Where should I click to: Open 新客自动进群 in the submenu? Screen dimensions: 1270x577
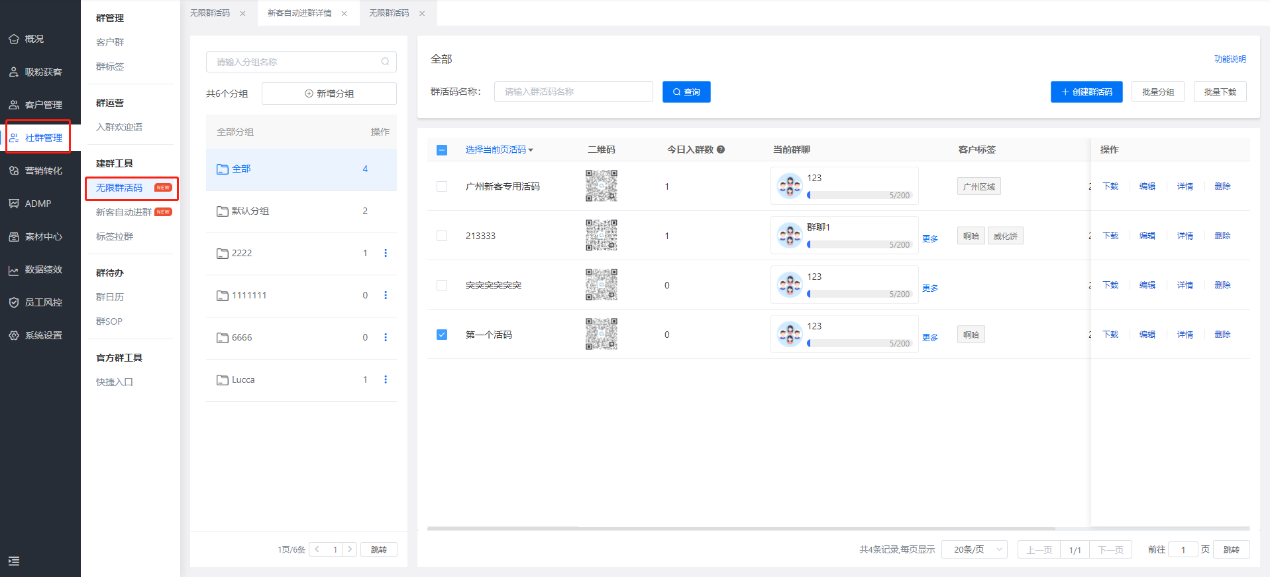[123, 212]
